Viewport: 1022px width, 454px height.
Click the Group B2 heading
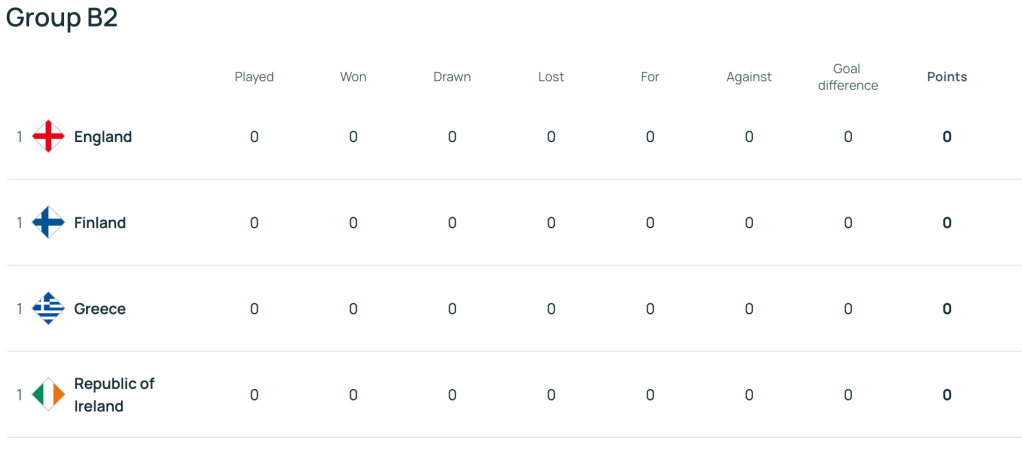pos(62,18)
